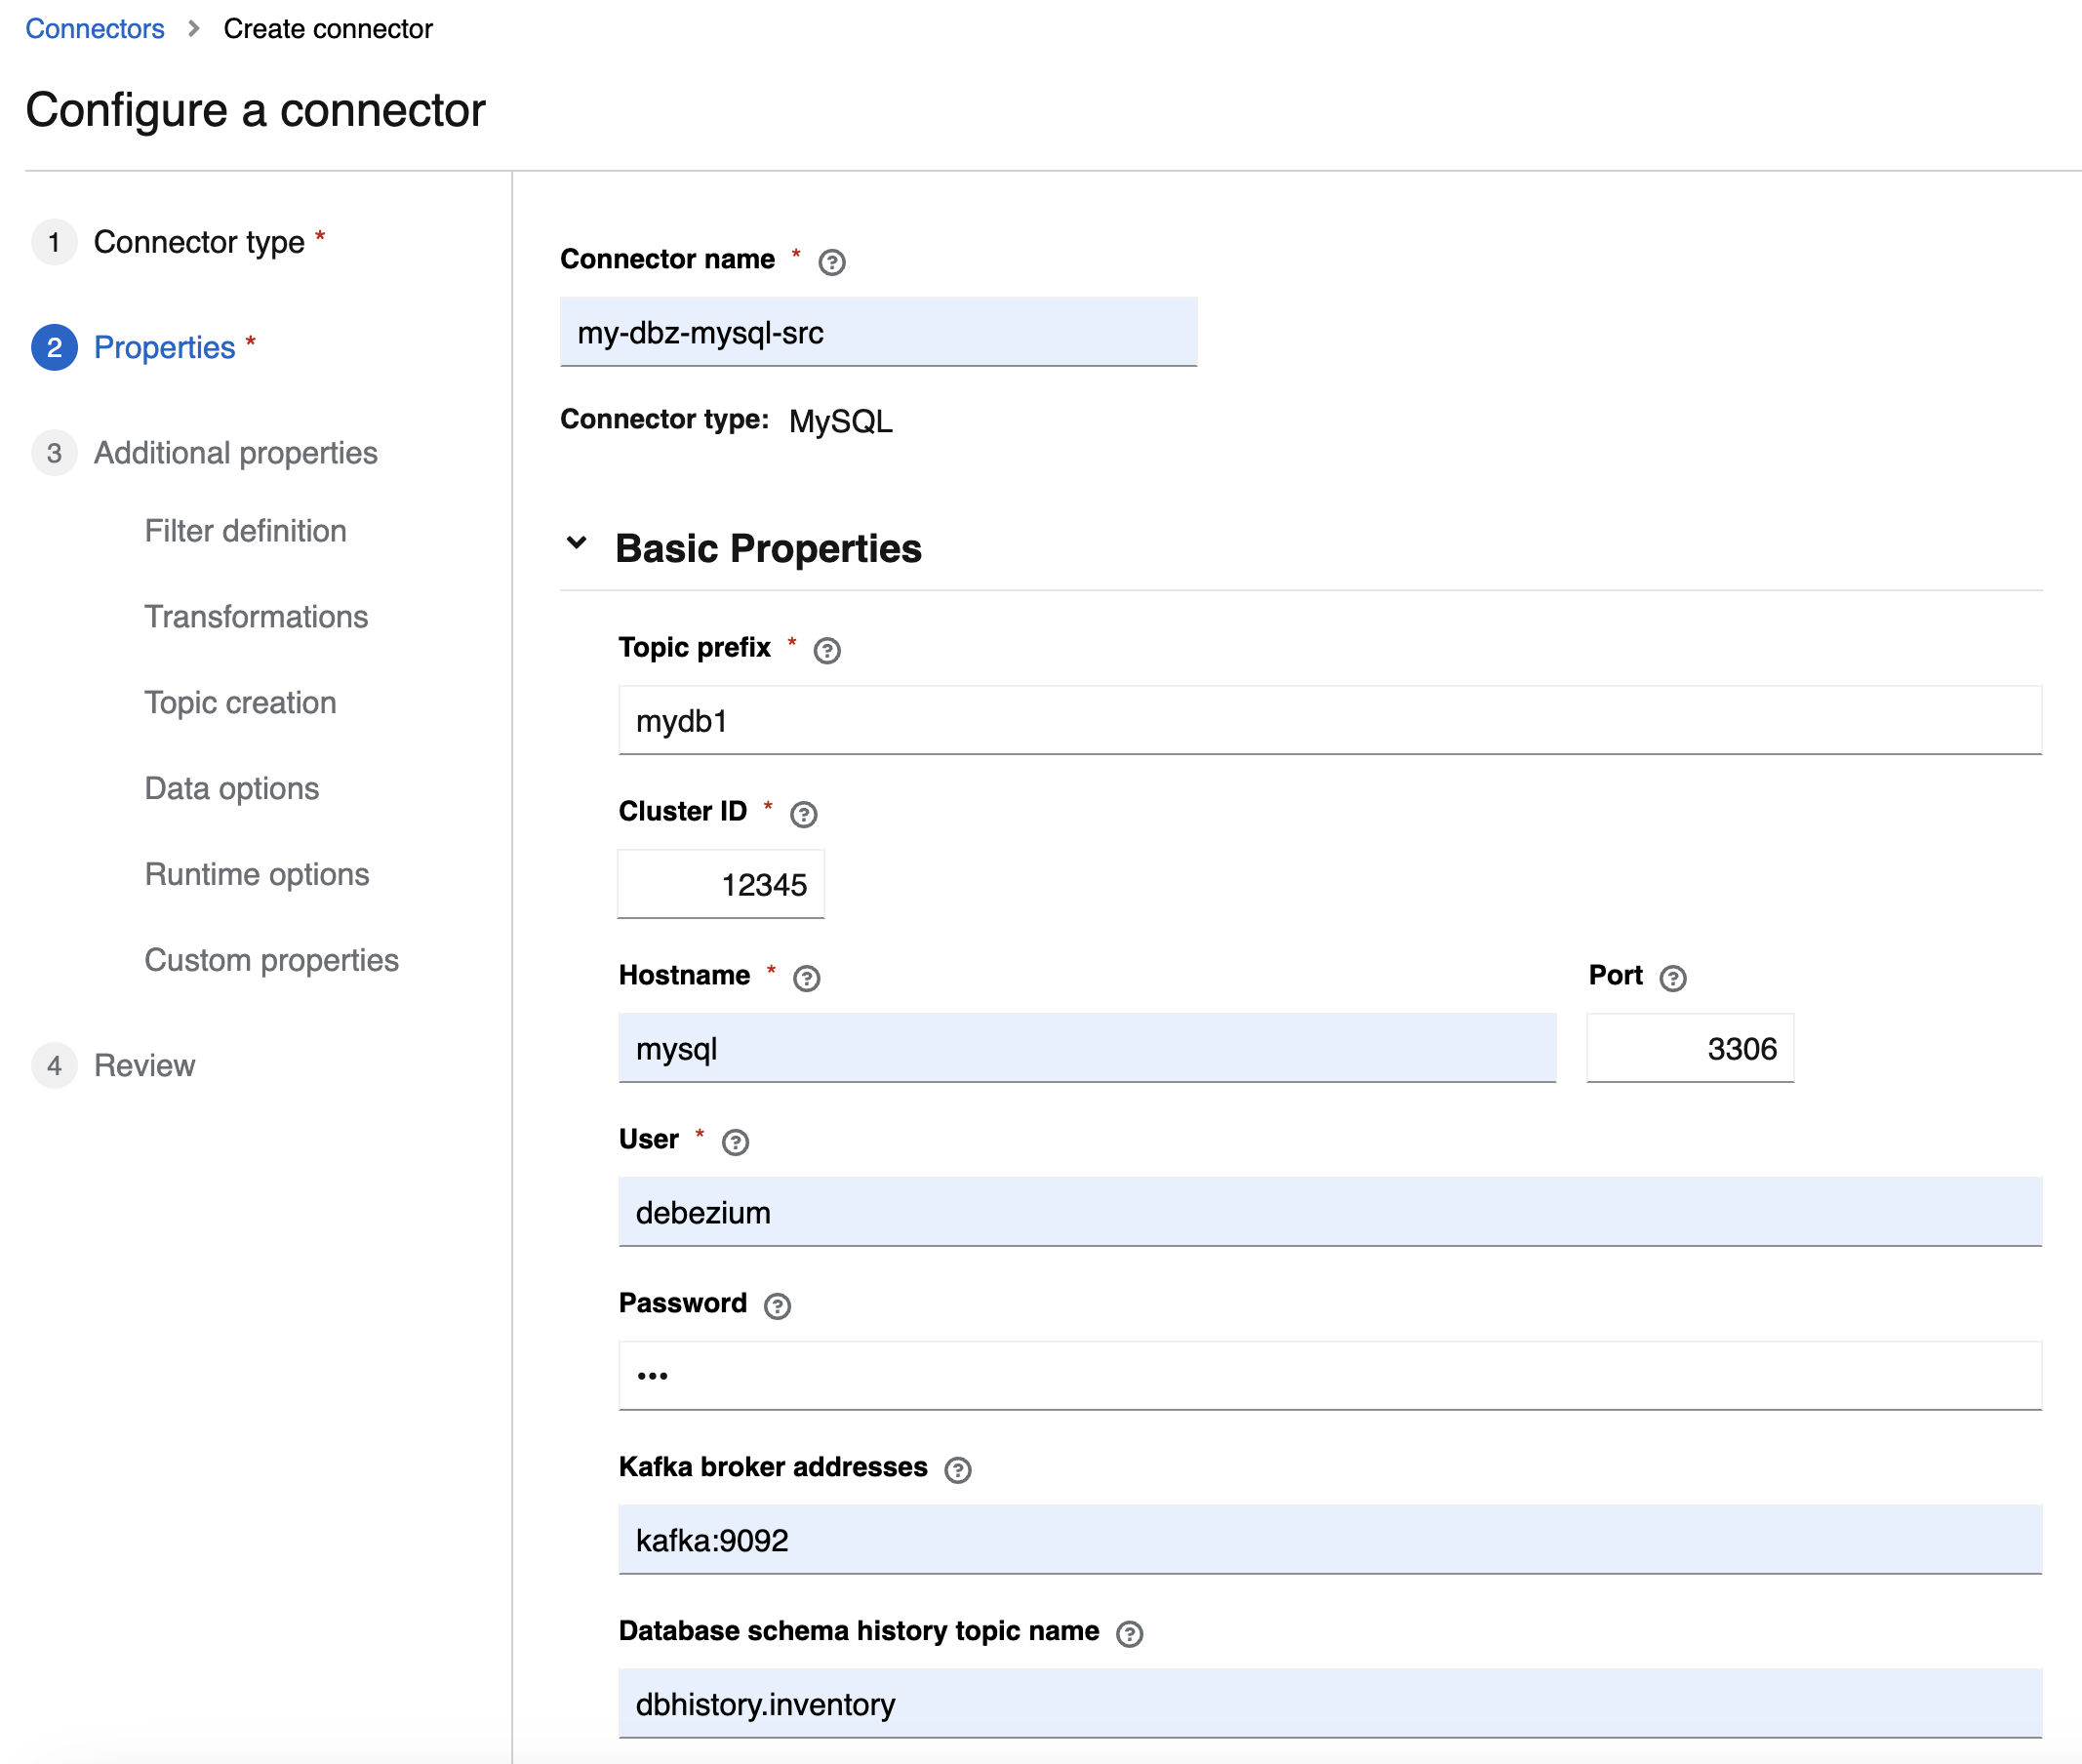Open the Filter definition sub-step
Screen dimensions: 2082x1764
[245, 531]
